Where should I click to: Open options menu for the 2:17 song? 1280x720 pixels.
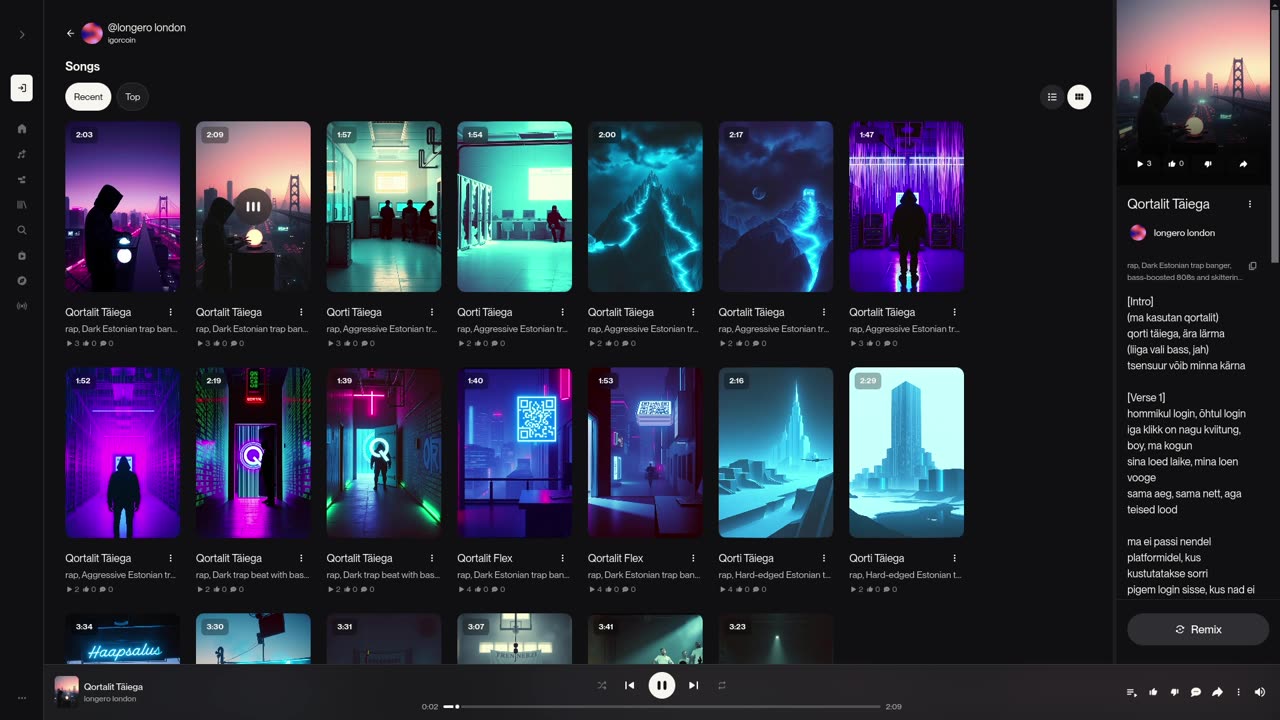pos(824,312)
